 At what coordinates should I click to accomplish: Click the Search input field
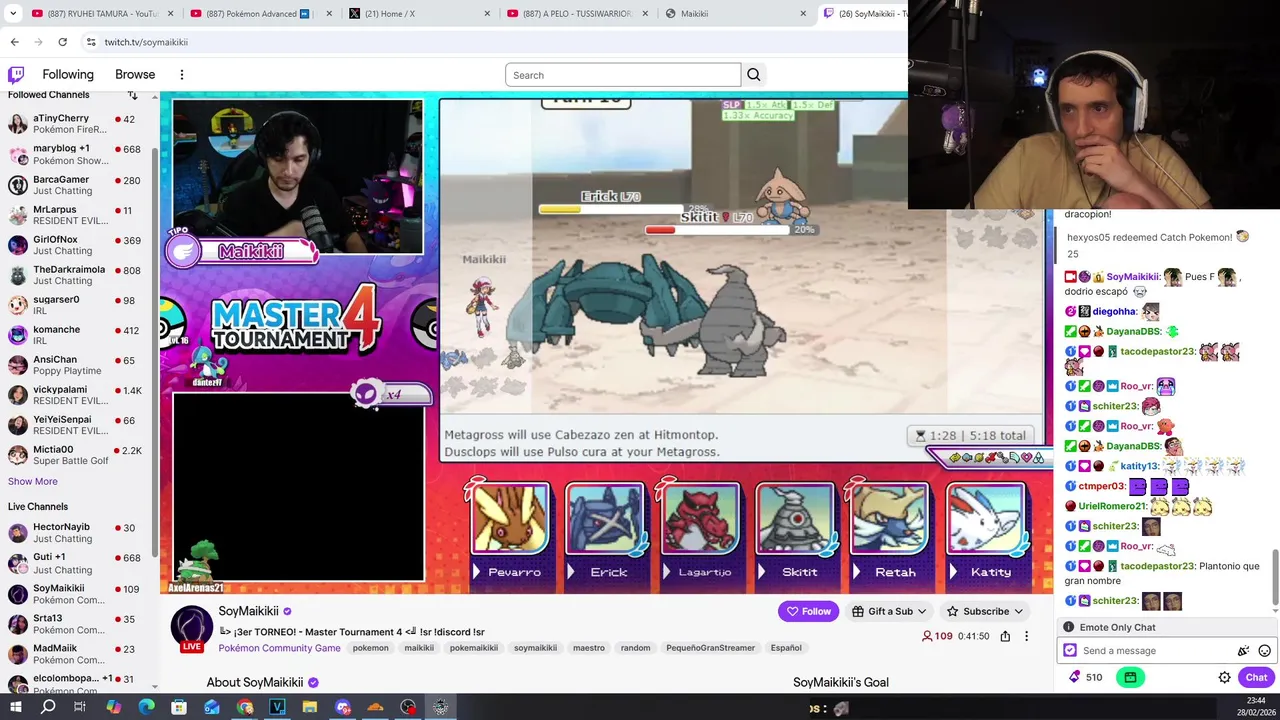(x=623, y=75)
